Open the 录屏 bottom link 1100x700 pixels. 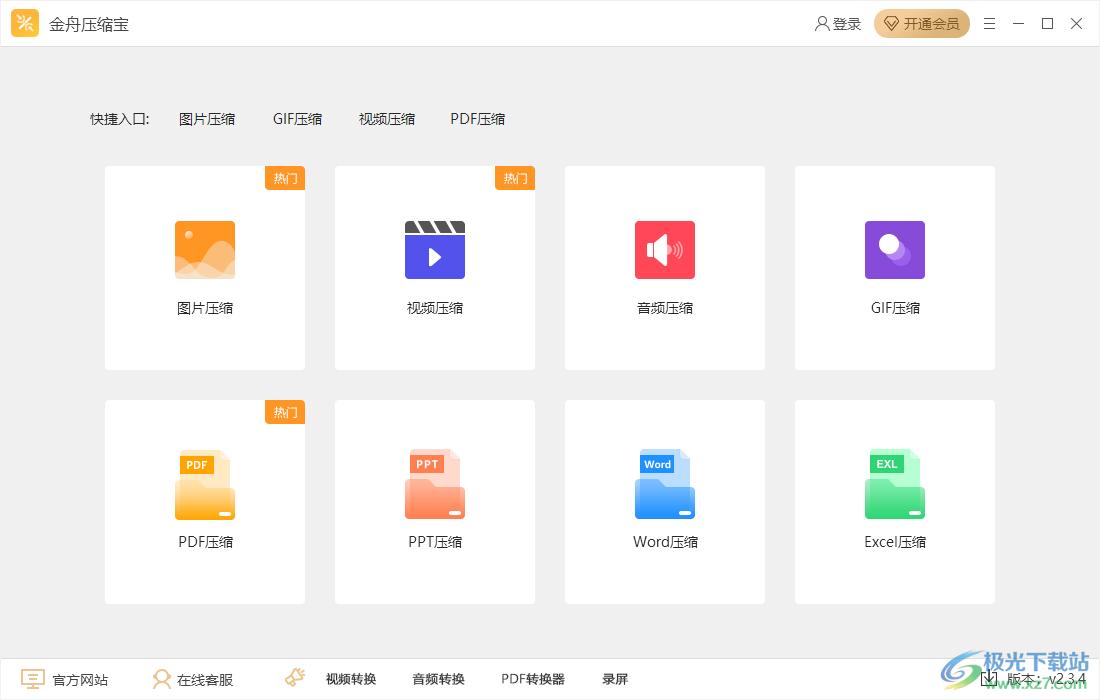coord(615,679)
